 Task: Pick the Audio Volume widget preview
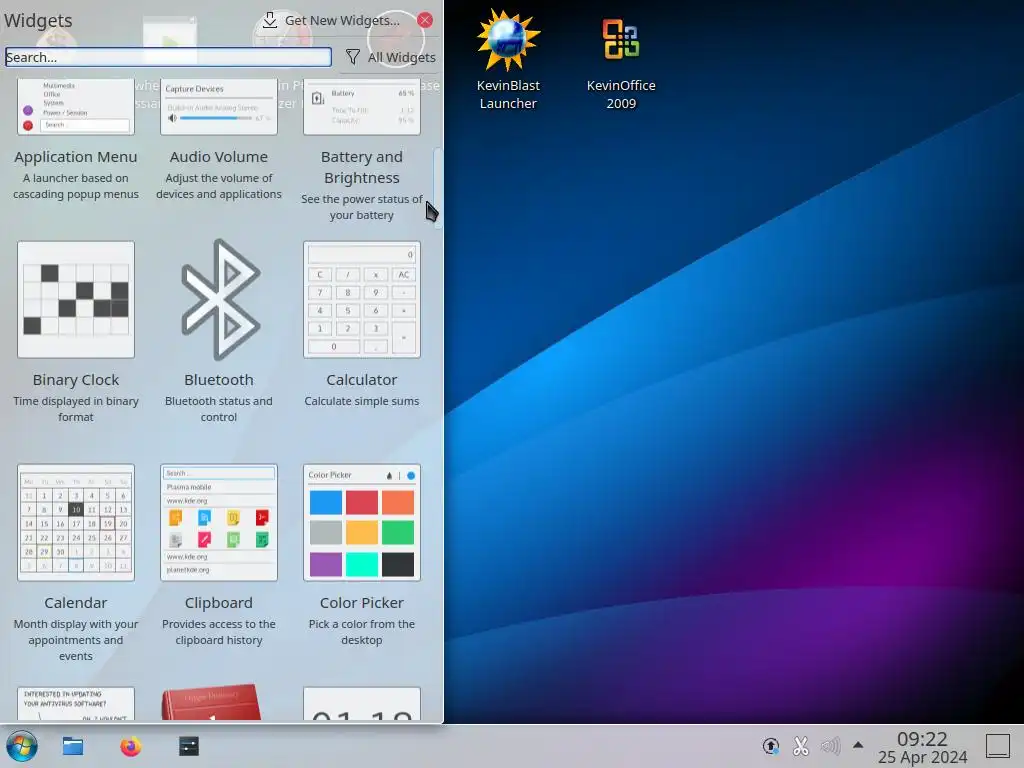(x=219, y=107)
